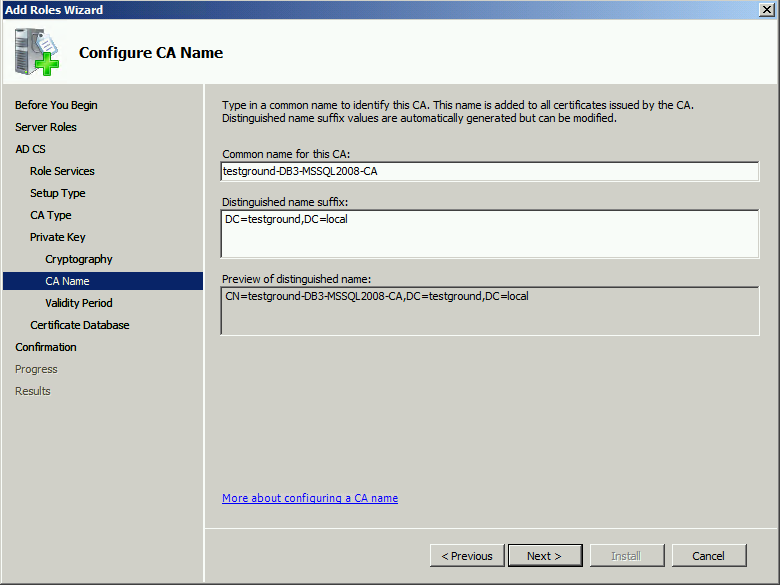The image size is (780, 585).
Task: Click the 'Common name for this CA:' label
Action: click(286, 154)
